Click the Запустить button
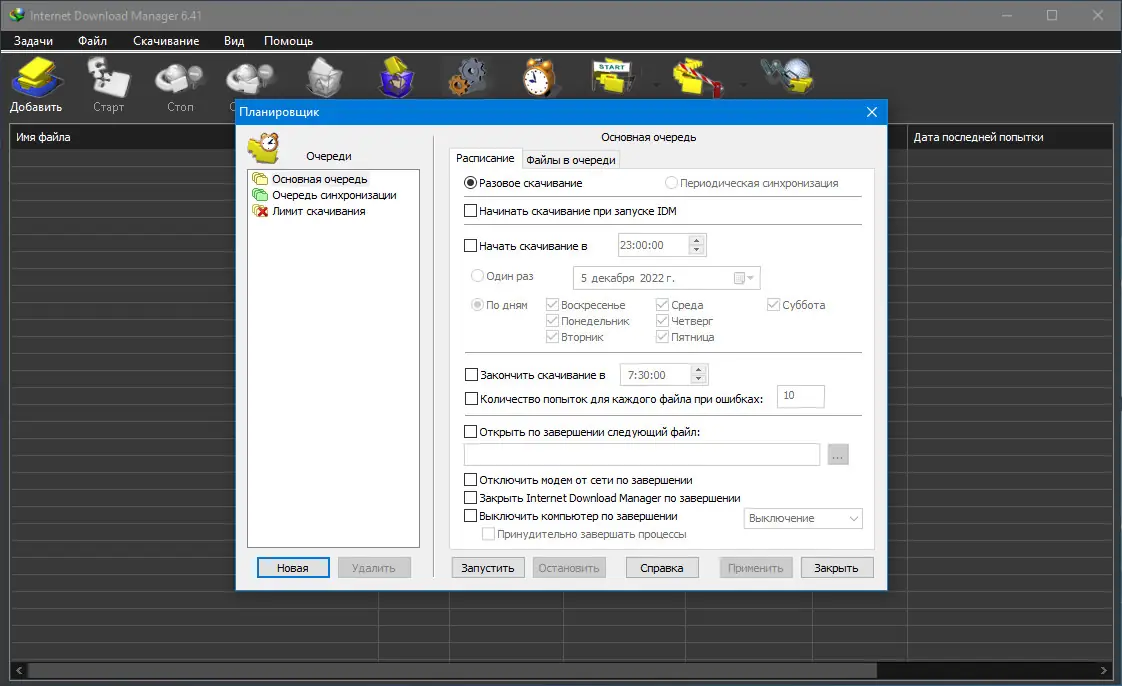This screenshot has width=1122, height=686. pyautogui.click(x=487, y=568)
